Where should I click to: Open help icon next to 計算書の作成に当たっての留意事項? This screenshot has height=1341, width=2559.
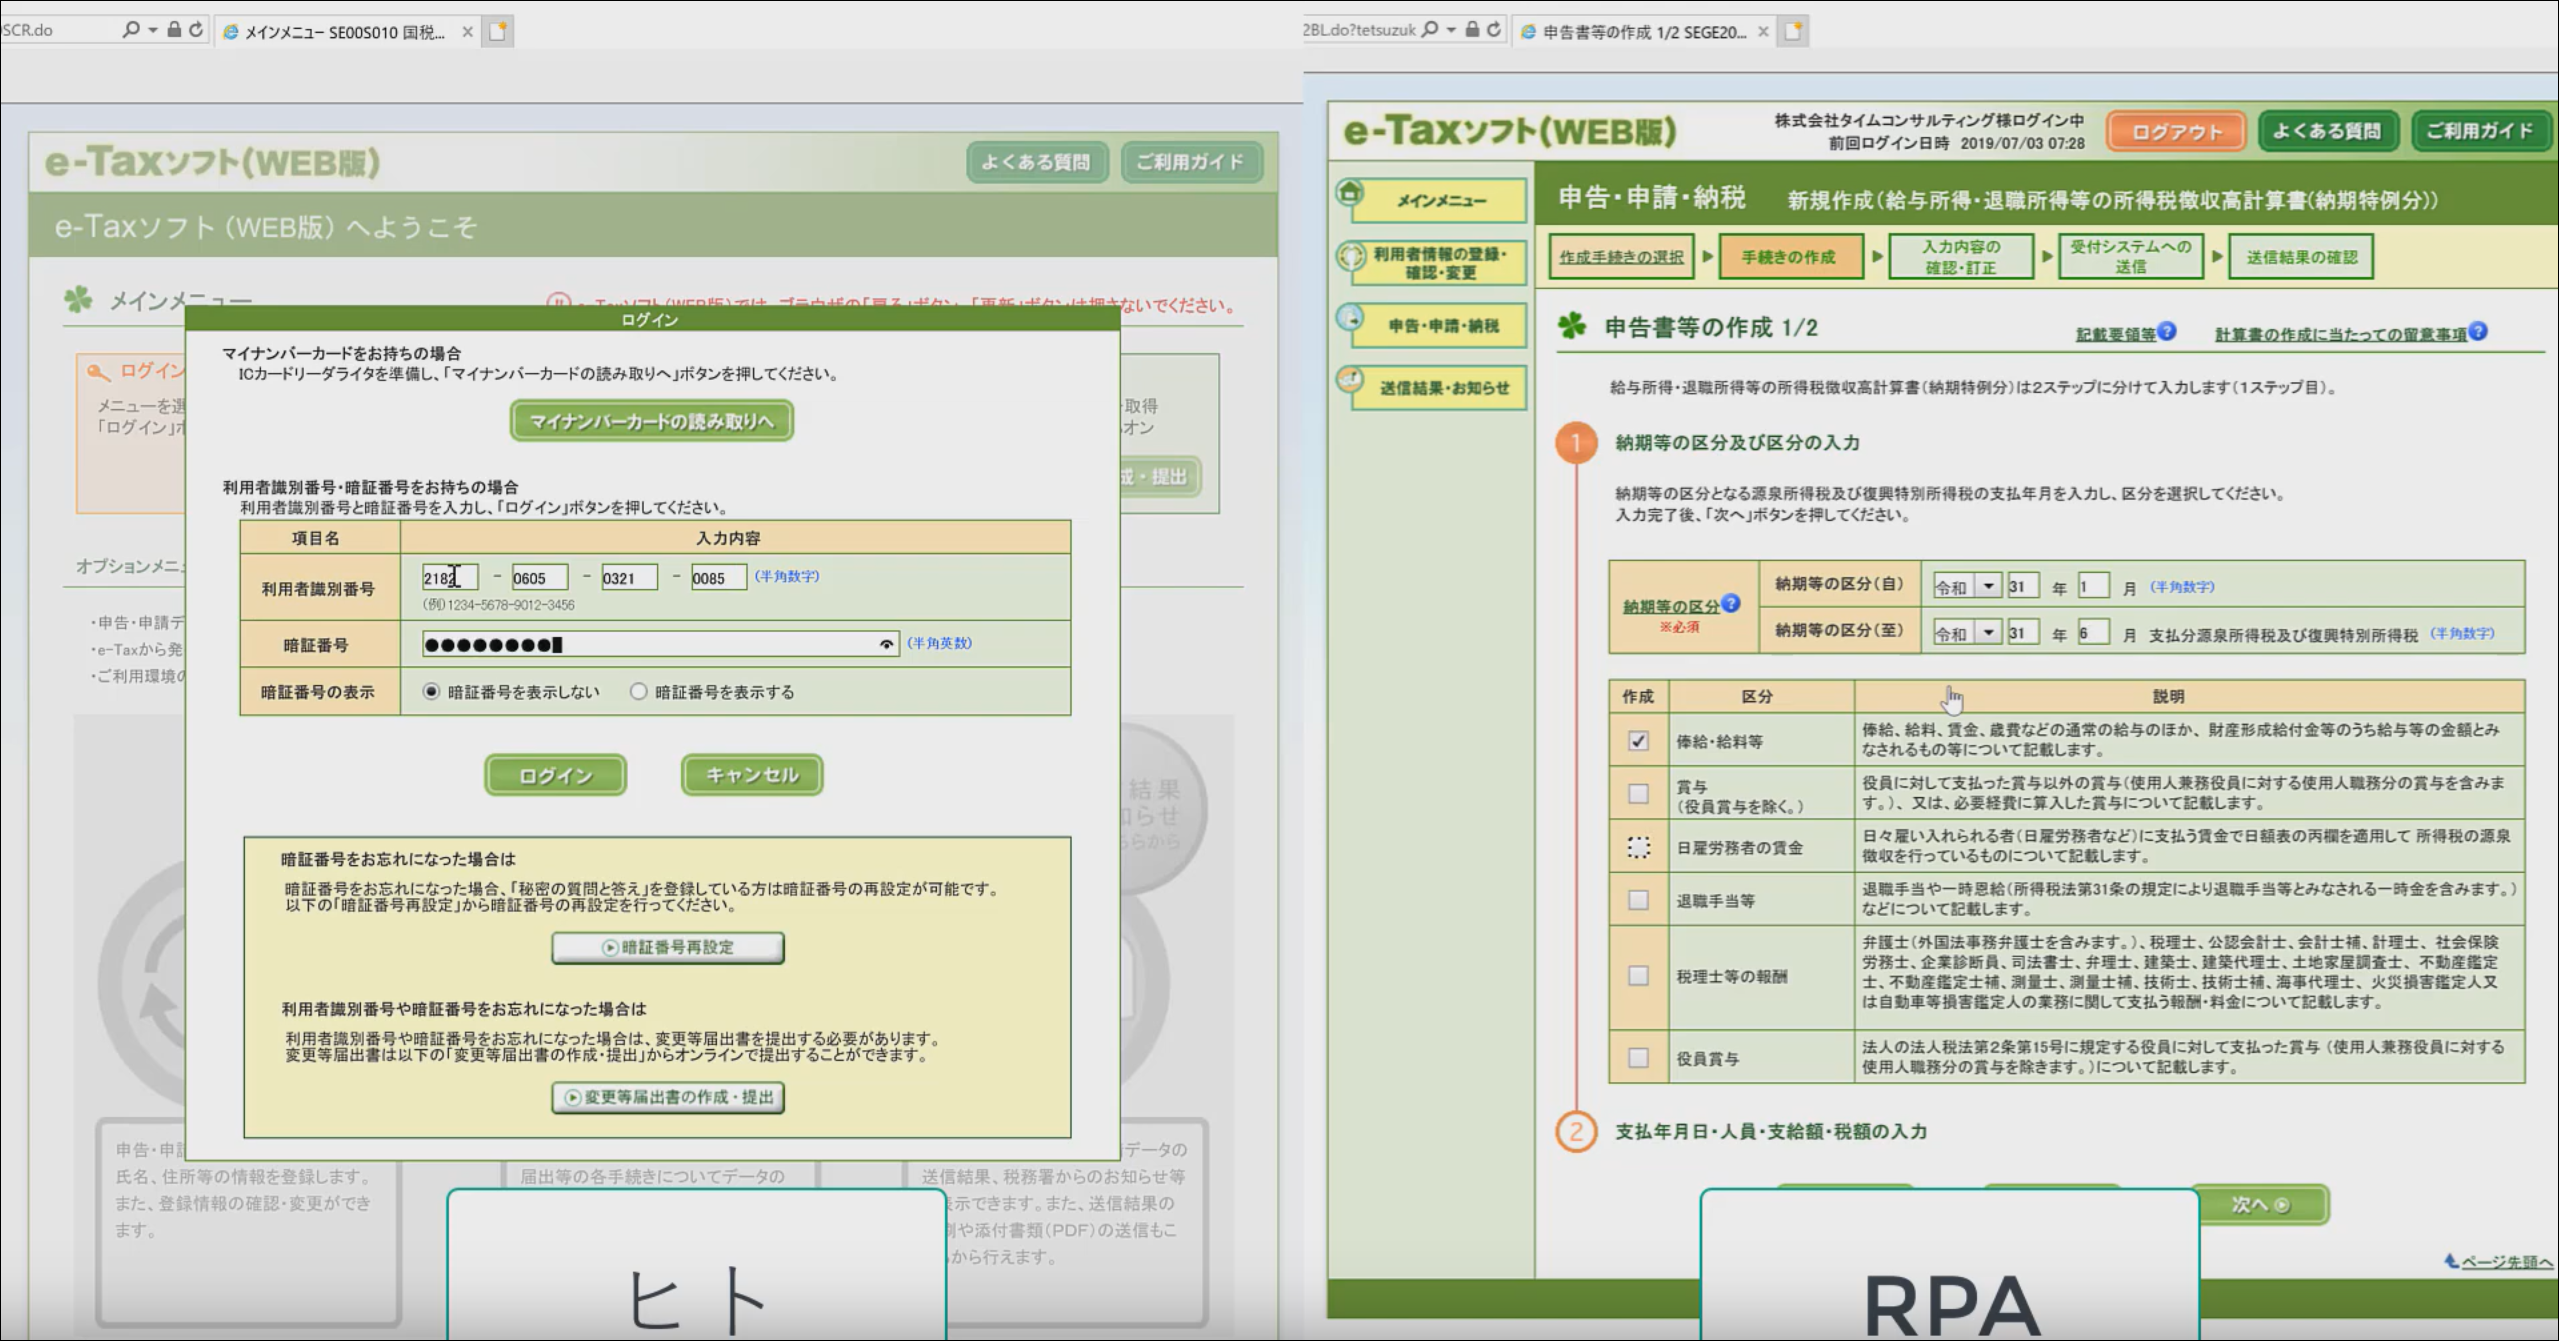coord(2477,331)
